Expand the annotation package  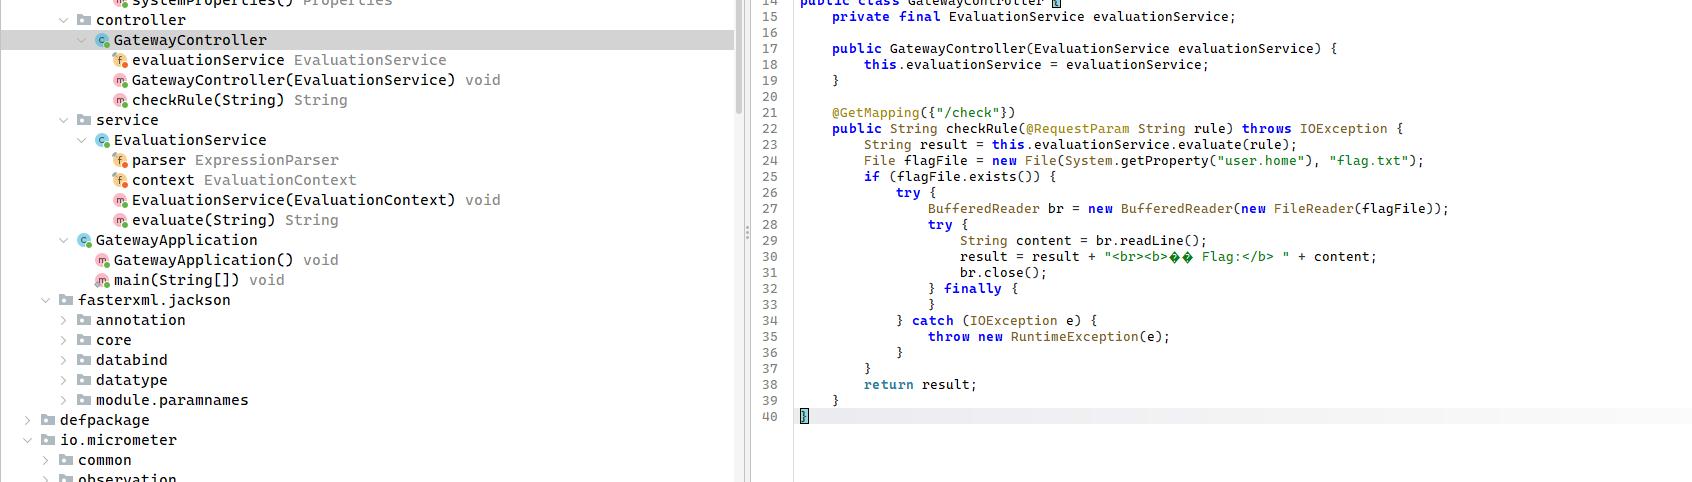tap(64, 320)
